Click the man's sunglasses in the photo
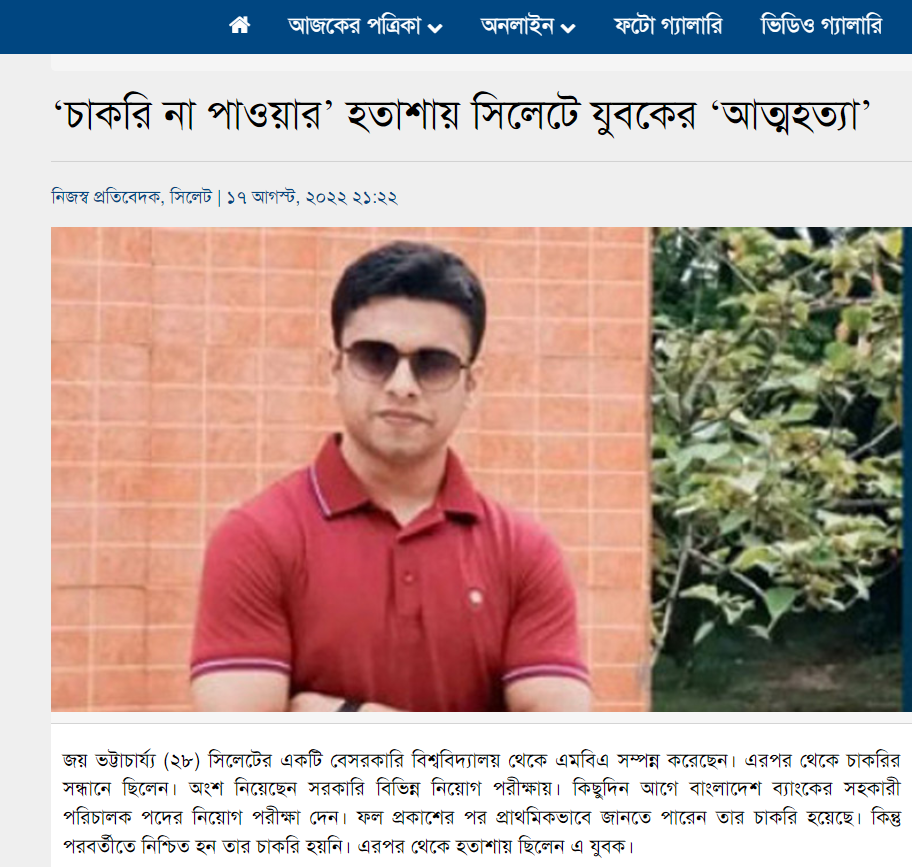The width and height of the screenshot is (912, 867). tap(405, 363)
